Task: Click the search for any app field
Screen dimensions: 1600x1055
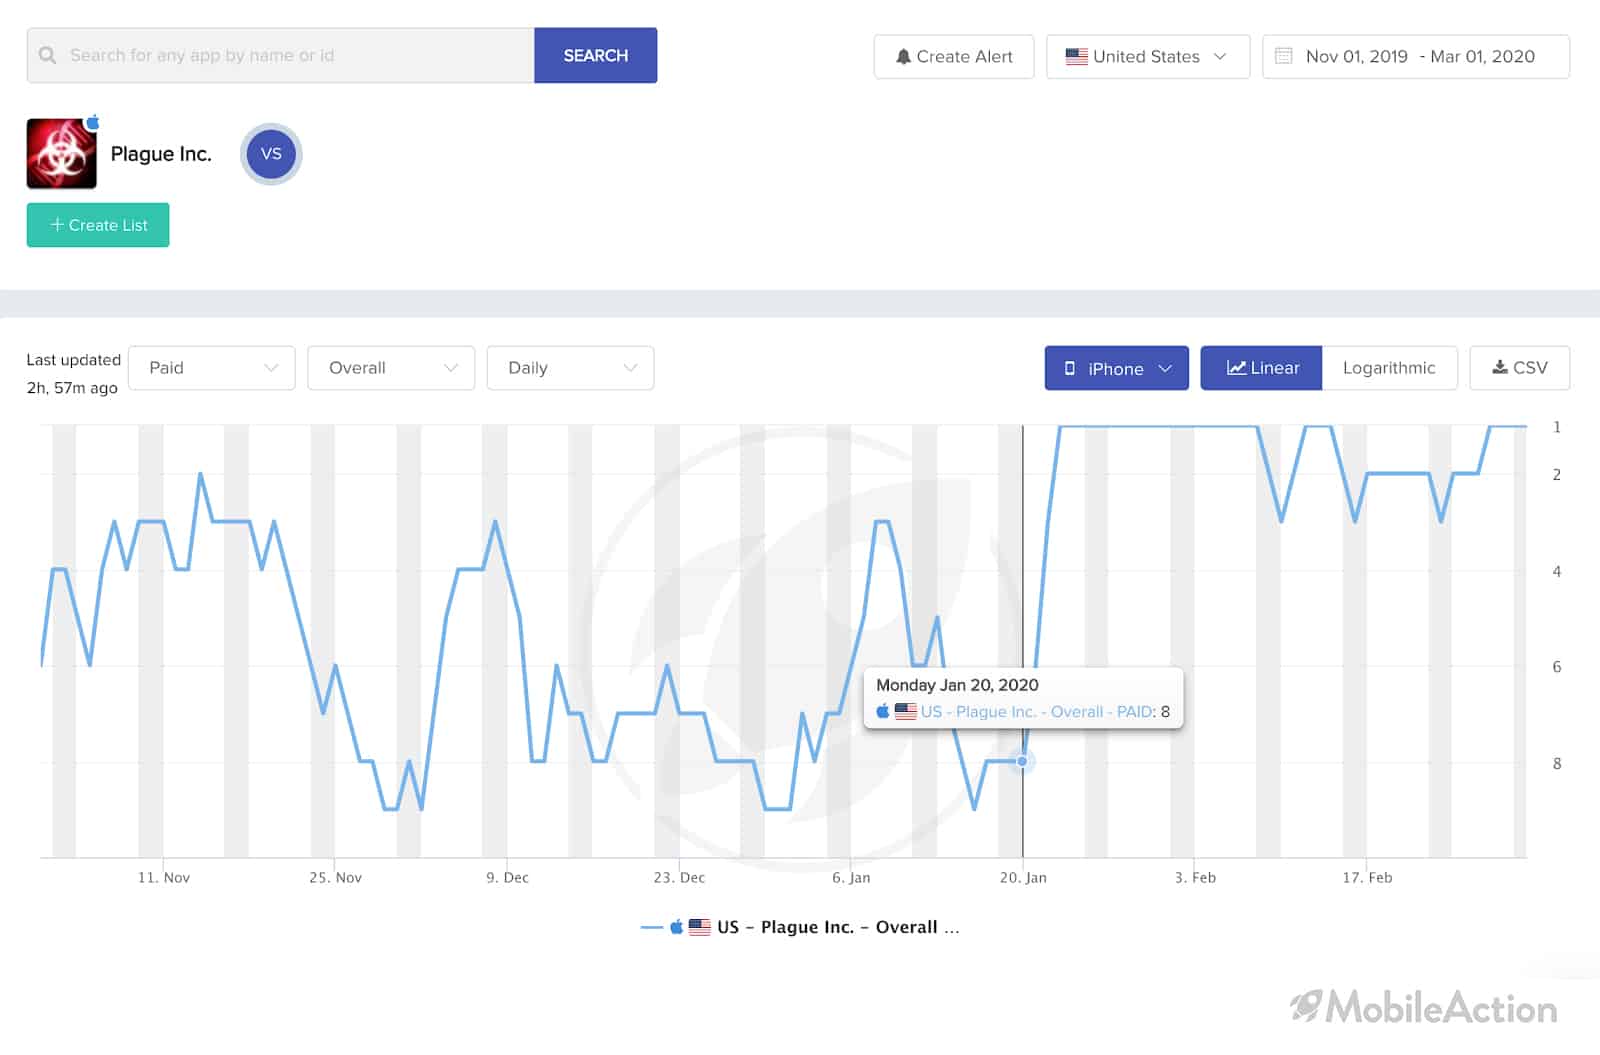Action: (x=281, y=55)
